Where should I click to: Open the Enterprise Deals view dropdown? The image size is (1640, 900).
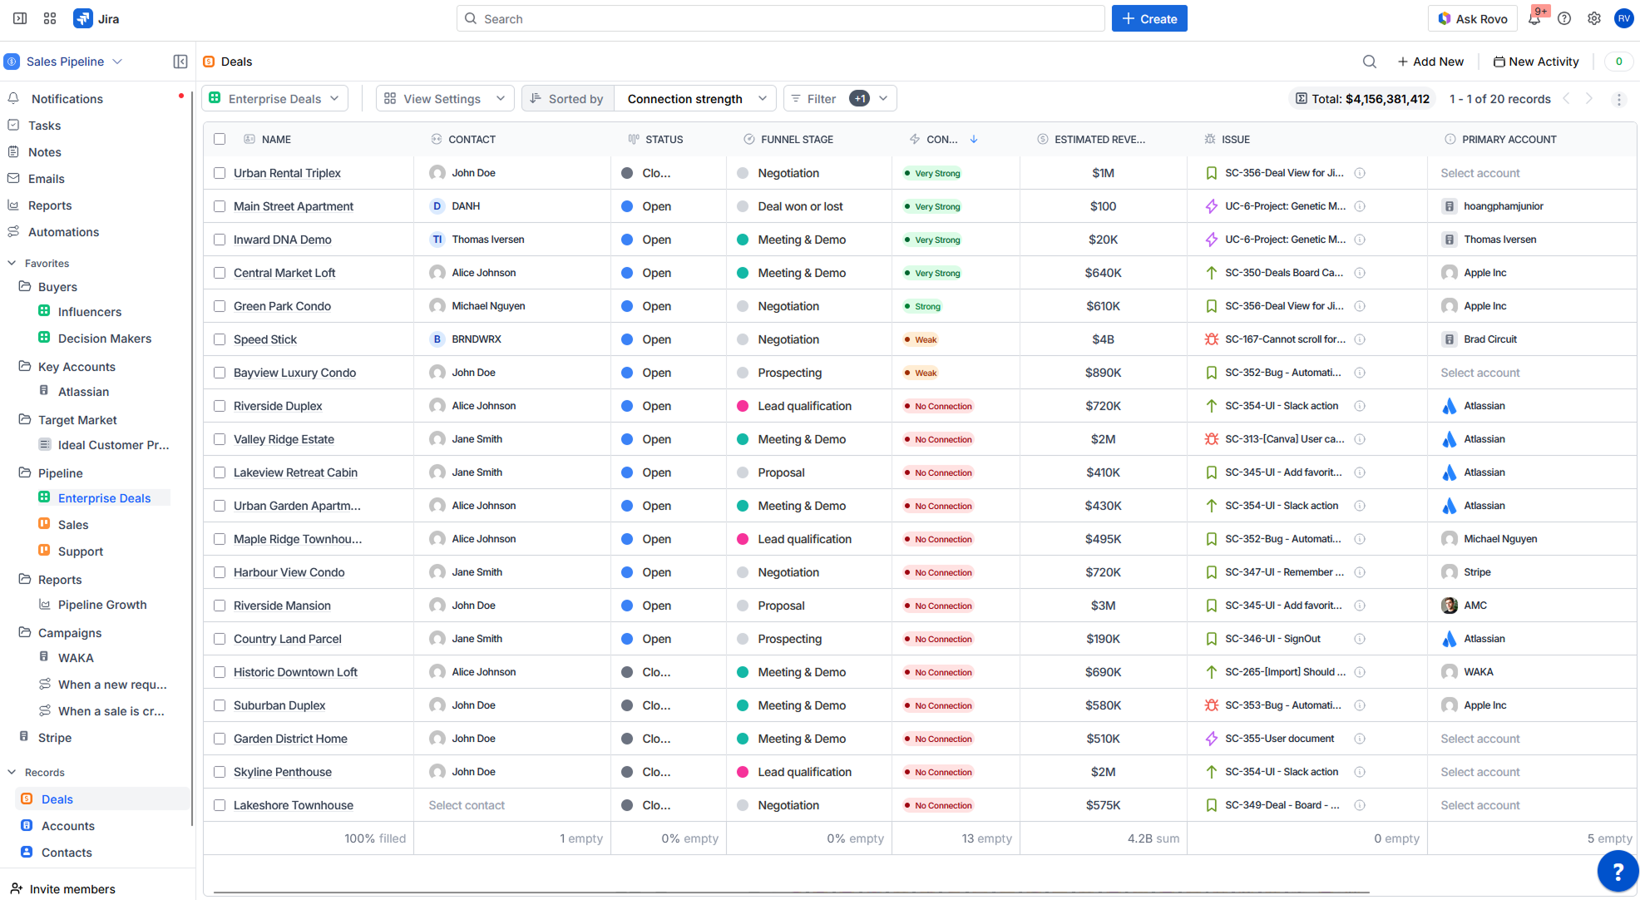(275, 99)
